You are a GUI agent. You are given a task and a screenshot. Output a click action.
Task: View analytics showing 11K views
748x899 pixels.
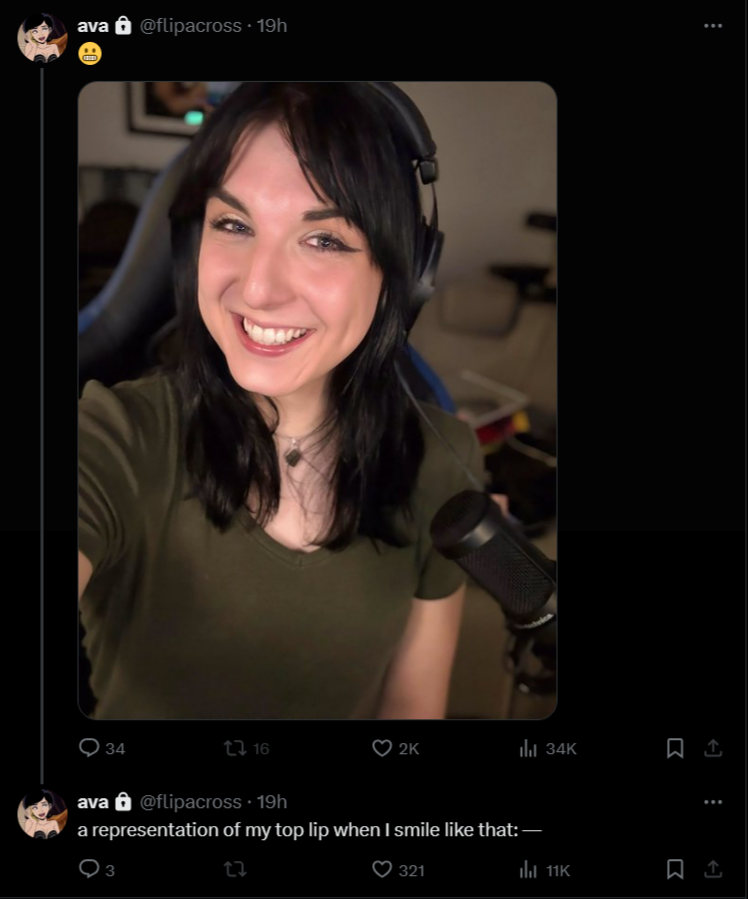coord(545,870)
